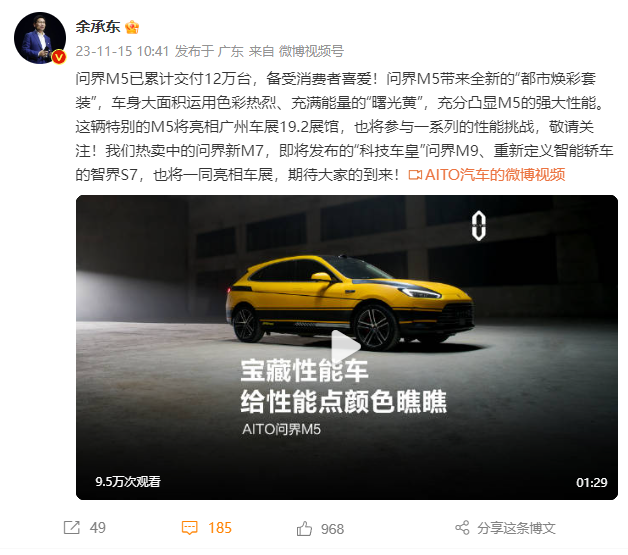Click the video camera icon before AITO link
The image size is (628, 555).
click(x=415, y=175)
